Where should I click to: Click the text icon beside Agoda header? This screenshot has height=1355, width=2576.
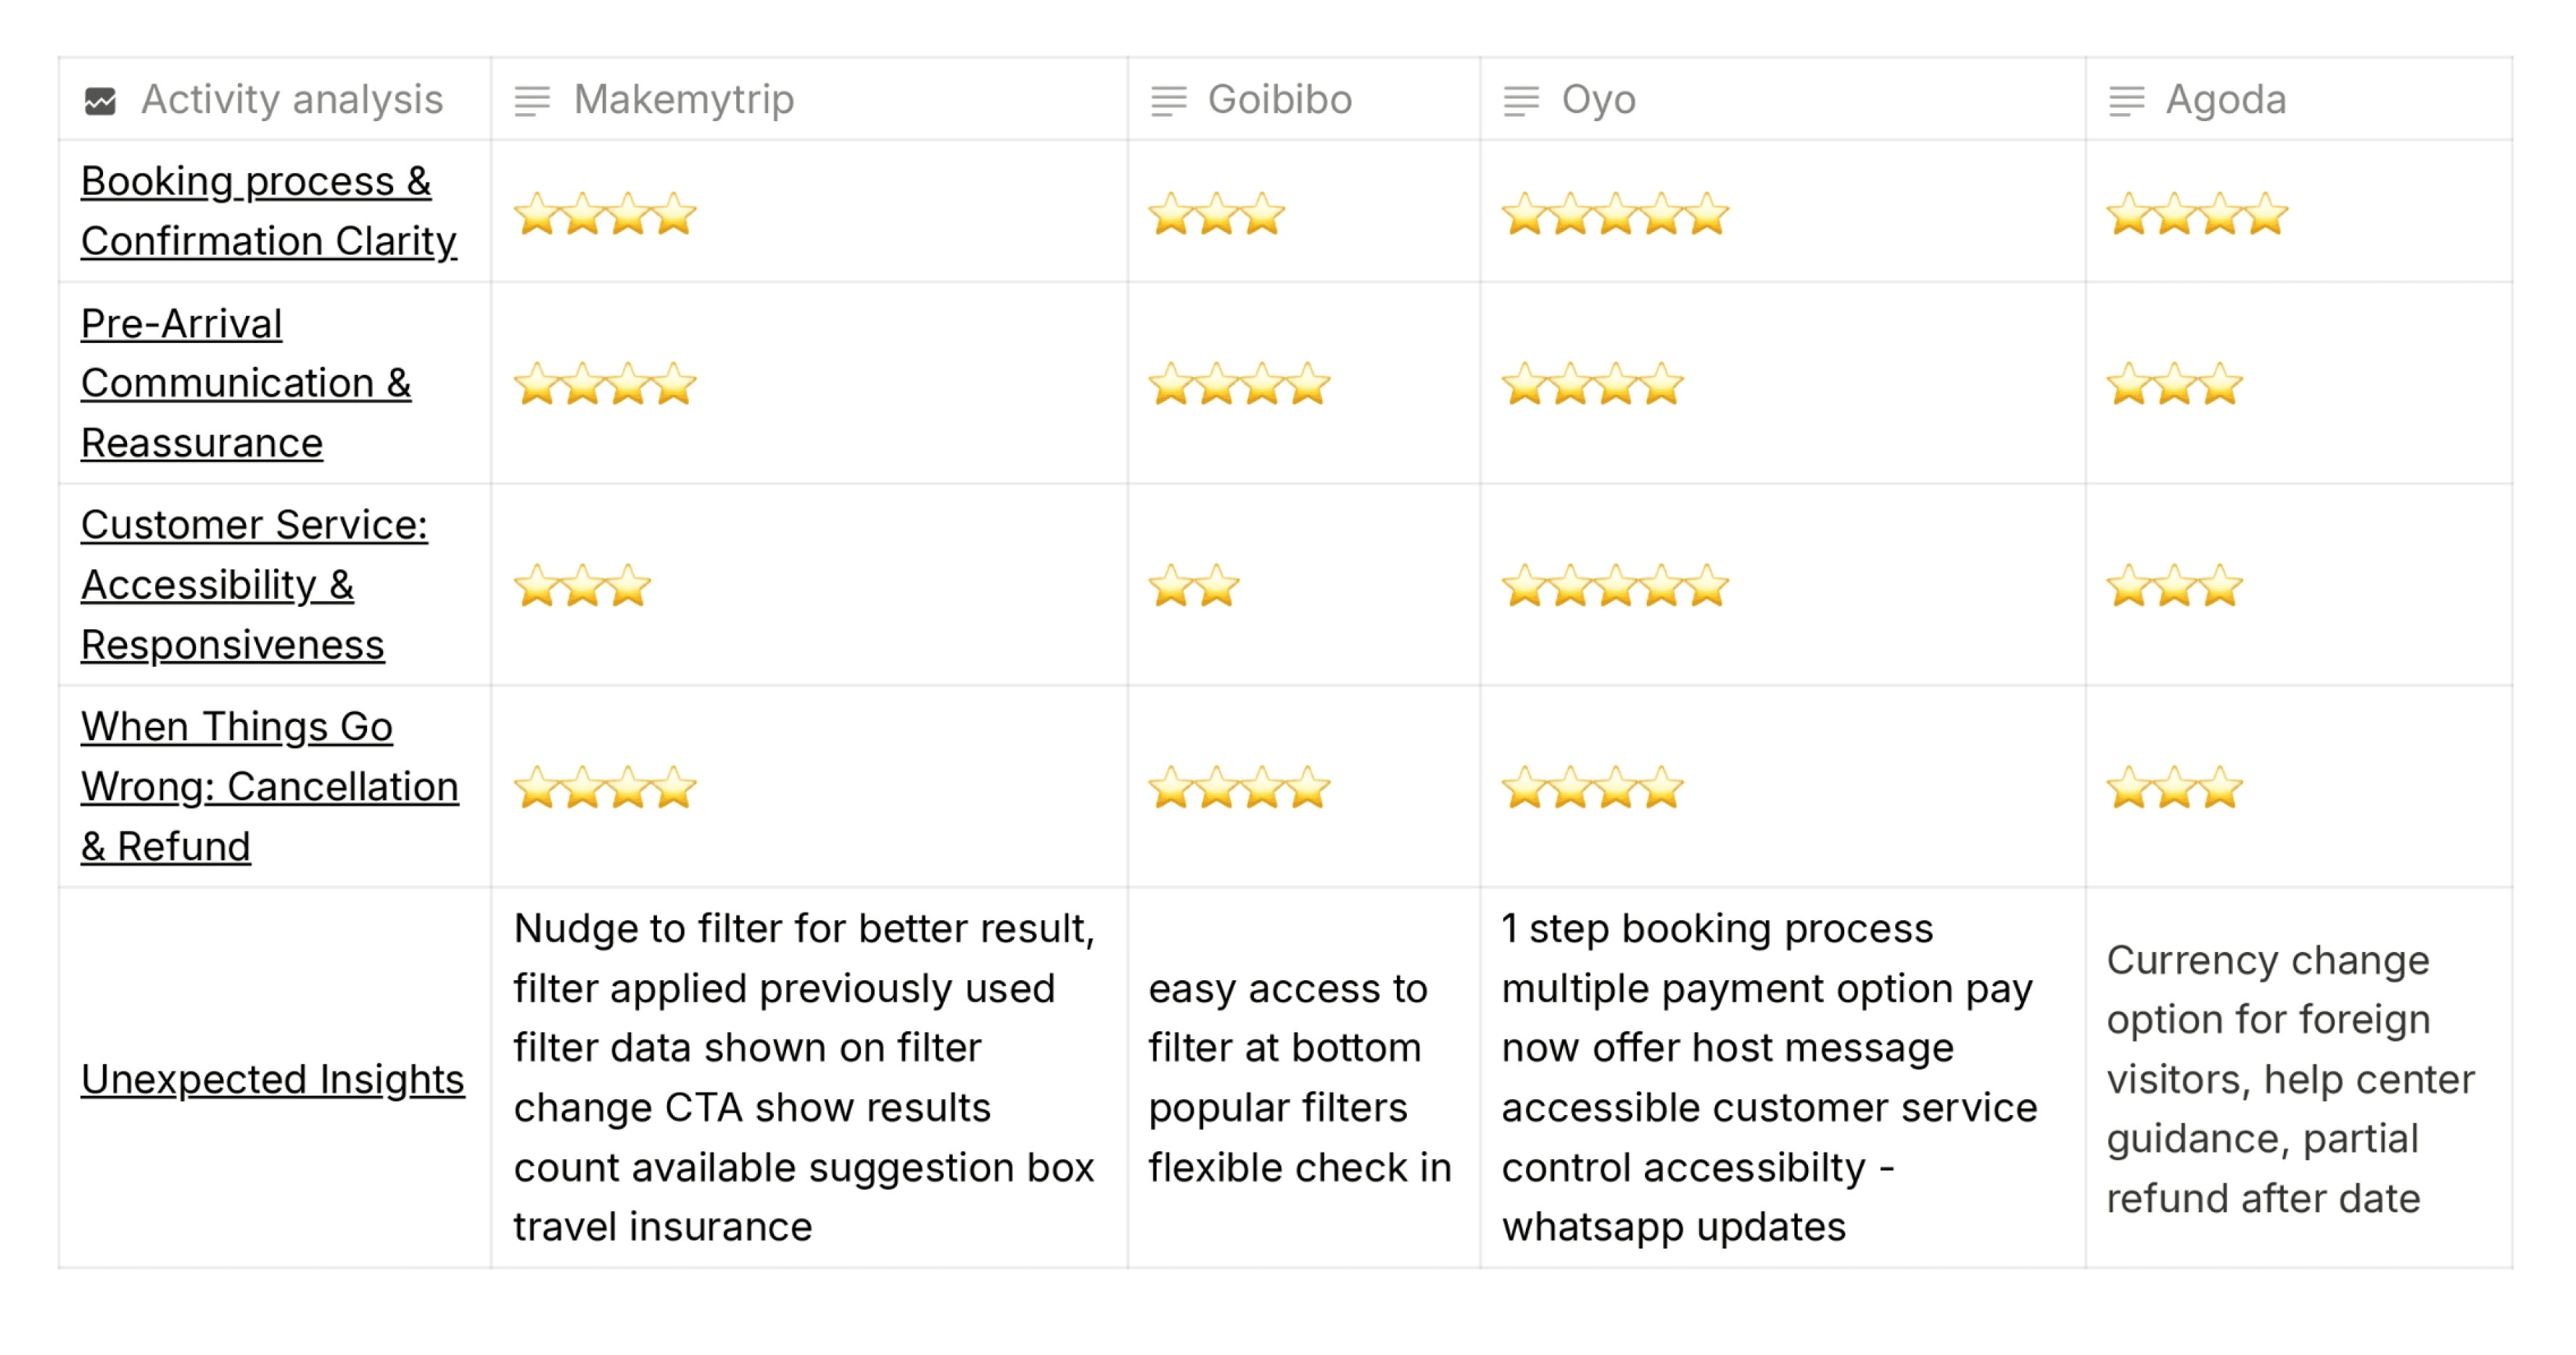pos(2126,101)
